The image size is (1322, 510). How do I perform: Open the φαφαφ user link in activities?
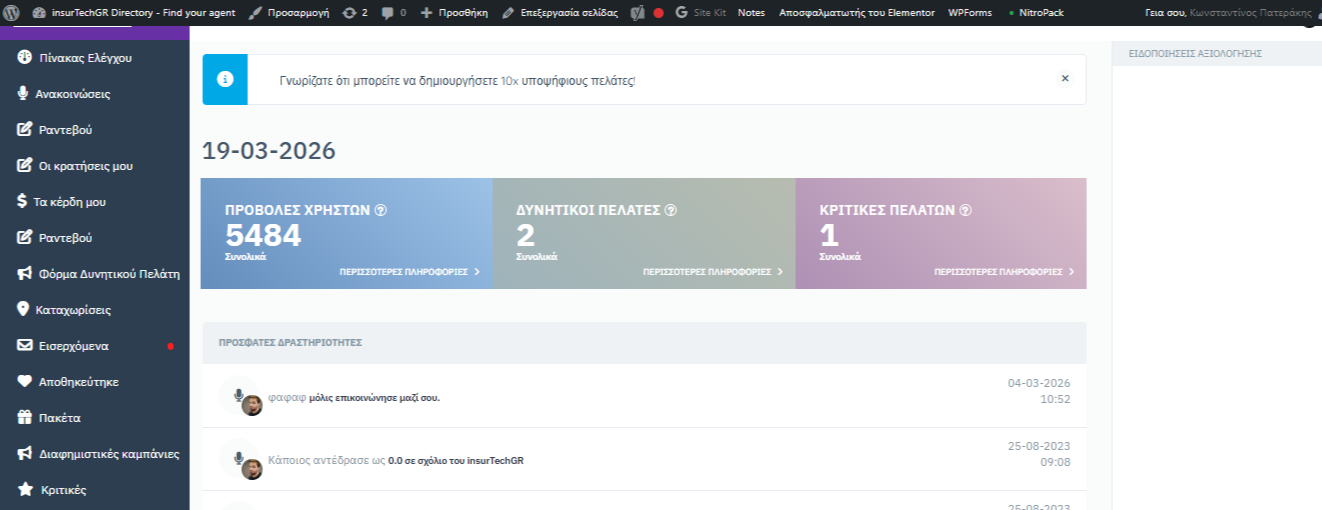pos(287,397)
